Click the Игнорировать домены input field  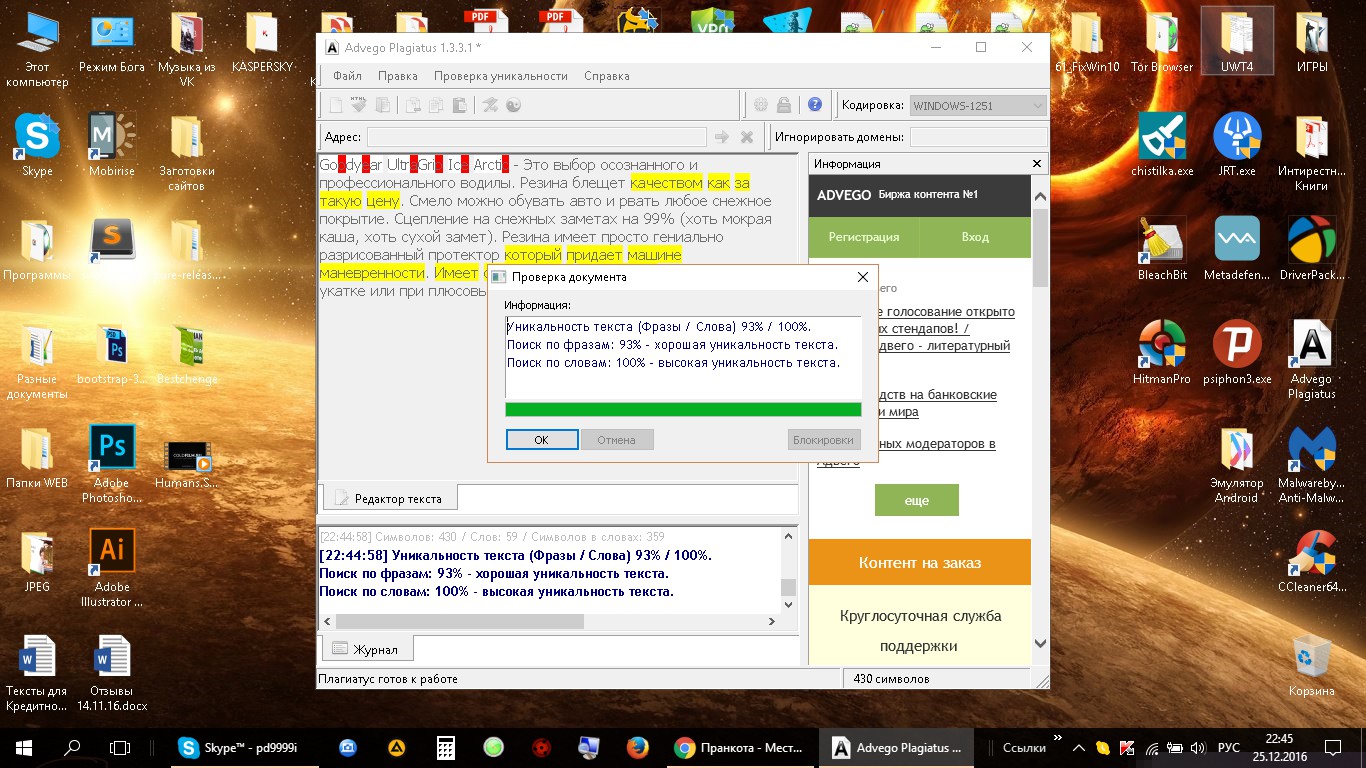click(978, 137)
